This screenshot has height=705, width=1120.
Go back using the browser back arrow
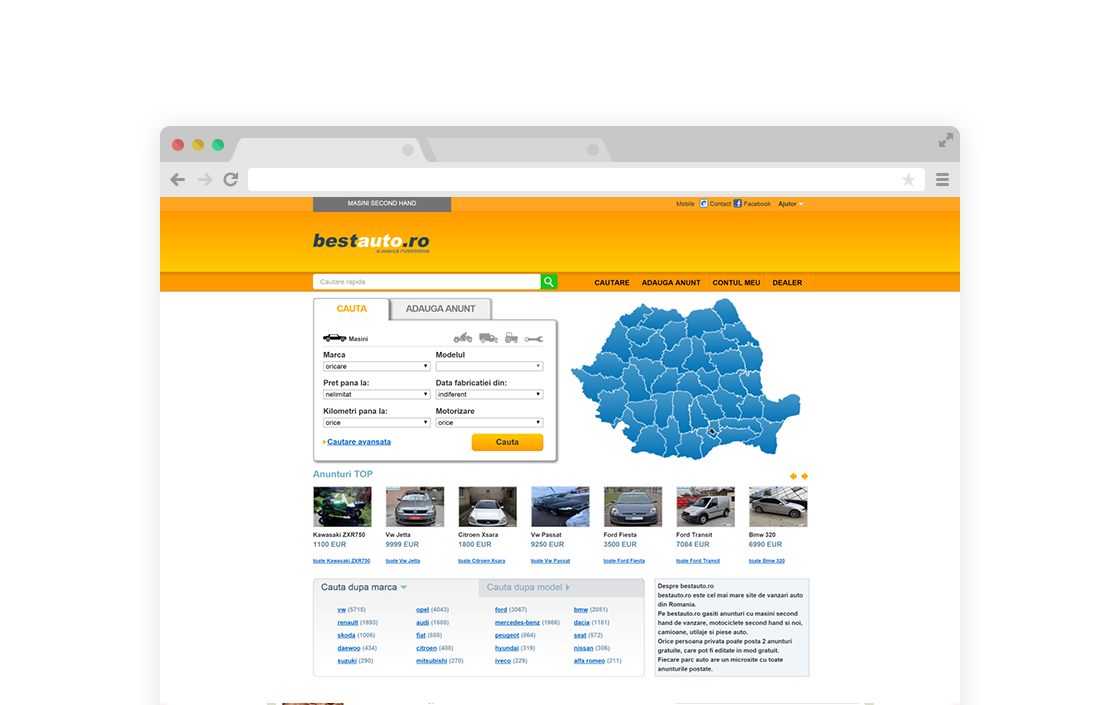(178, 179)
